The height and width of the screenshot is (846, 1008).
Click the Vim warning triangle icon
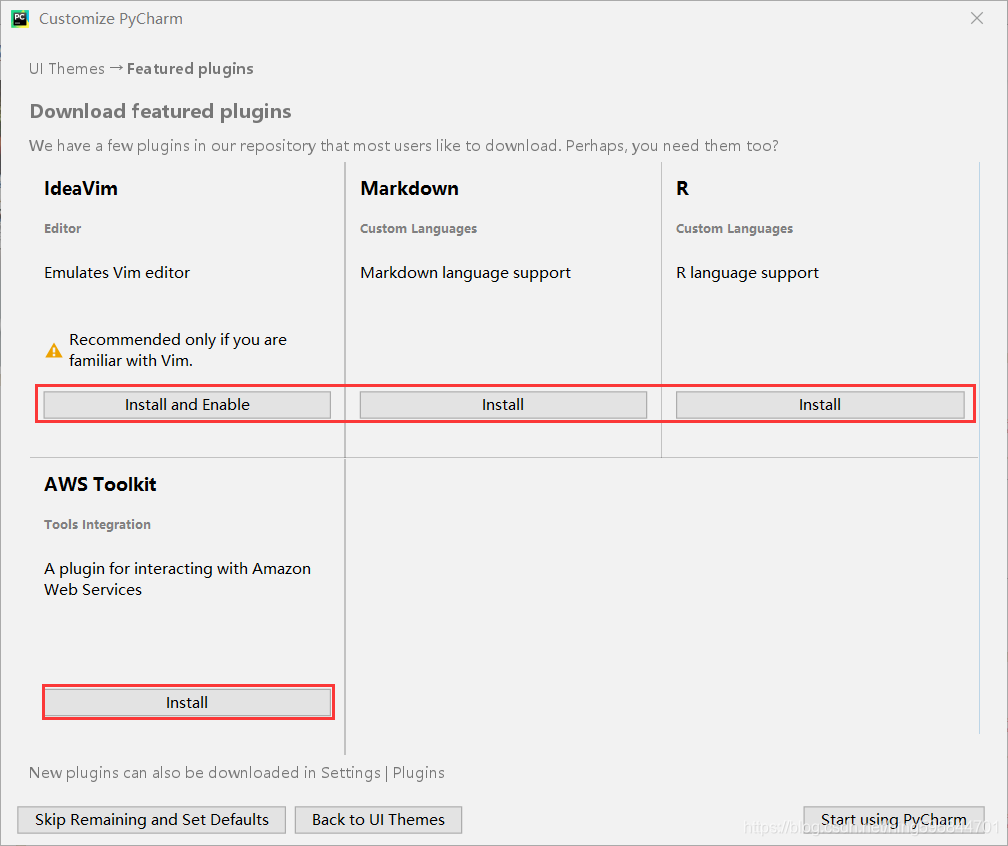coord(54,350)
